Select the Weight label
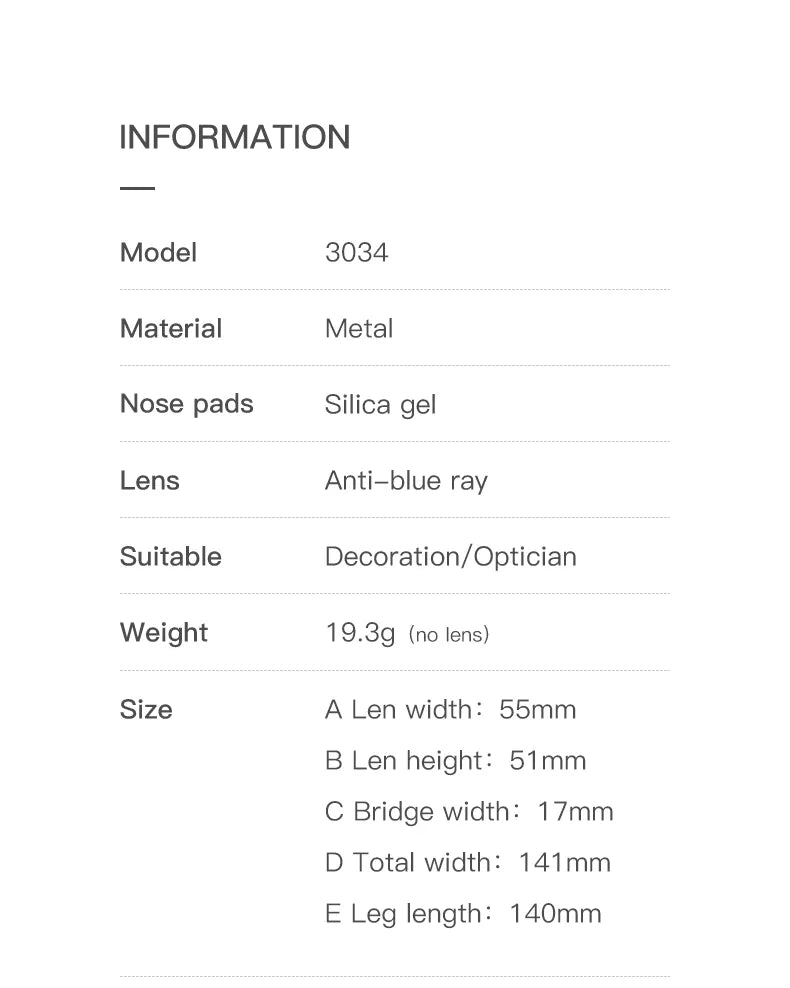Image resolution: width=790 pixels, height=988 pixels. point(163,632)
